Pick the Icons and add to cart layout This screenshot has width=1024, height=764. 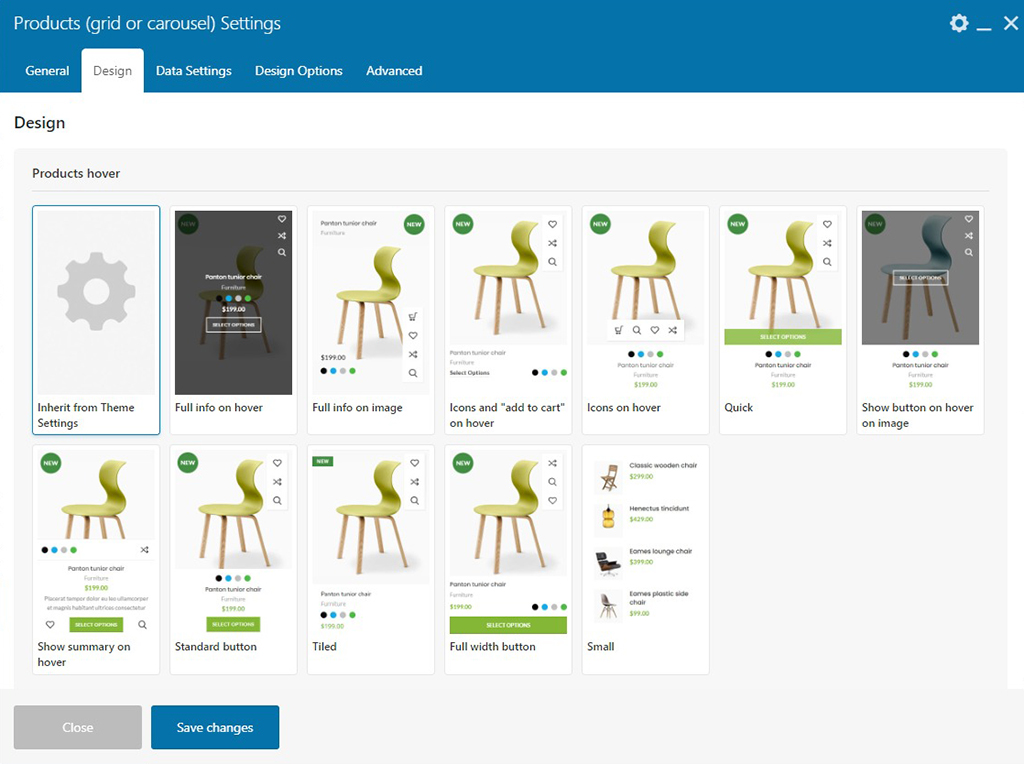(x=507, y=318)
